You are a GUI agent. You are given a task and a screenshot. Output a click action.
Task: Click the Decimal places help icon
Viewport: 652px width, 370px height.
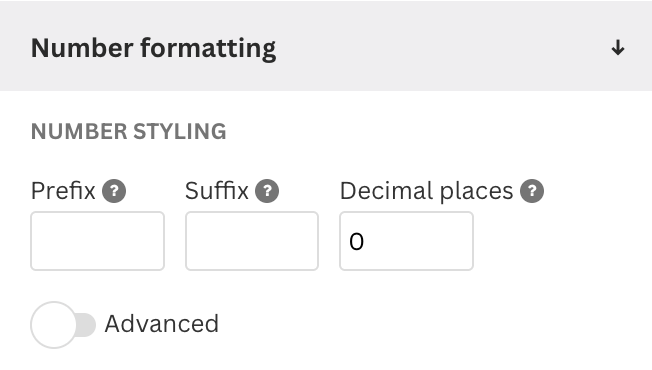(532, 191)
